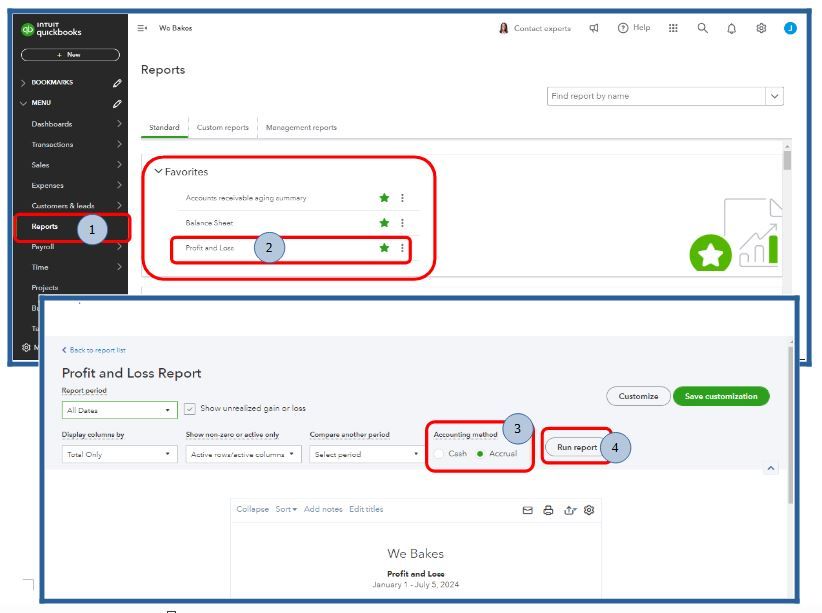Open Accounts receivable aging summary report

[246, 198]
